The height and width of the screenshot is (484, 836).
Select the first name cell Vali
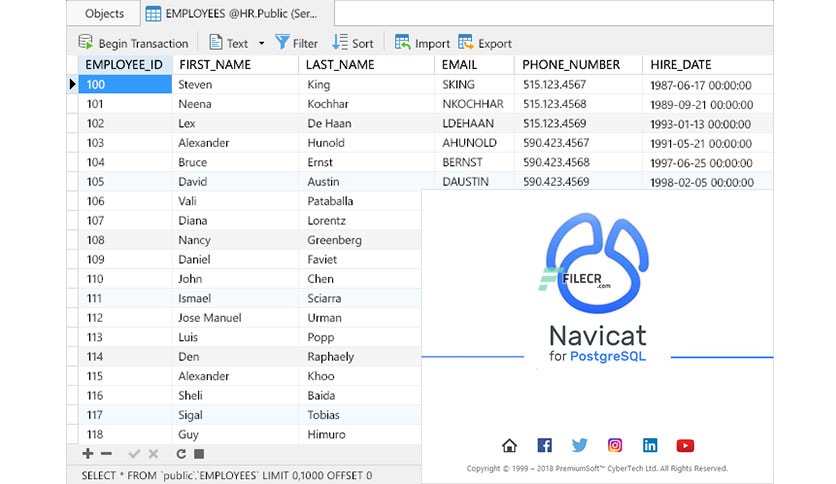coord(235,201)
